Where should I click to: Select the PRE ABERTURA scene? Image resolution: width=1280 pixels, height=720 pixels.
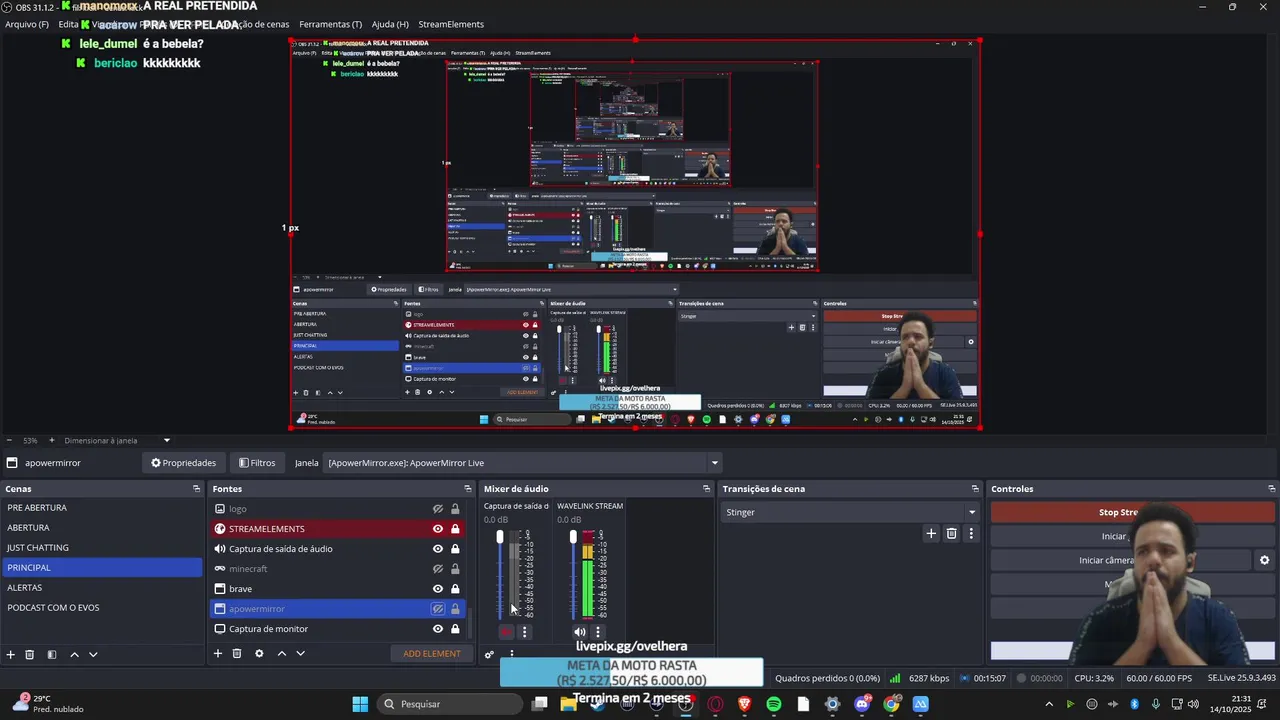pyautogui.click(x=101, y=508)
